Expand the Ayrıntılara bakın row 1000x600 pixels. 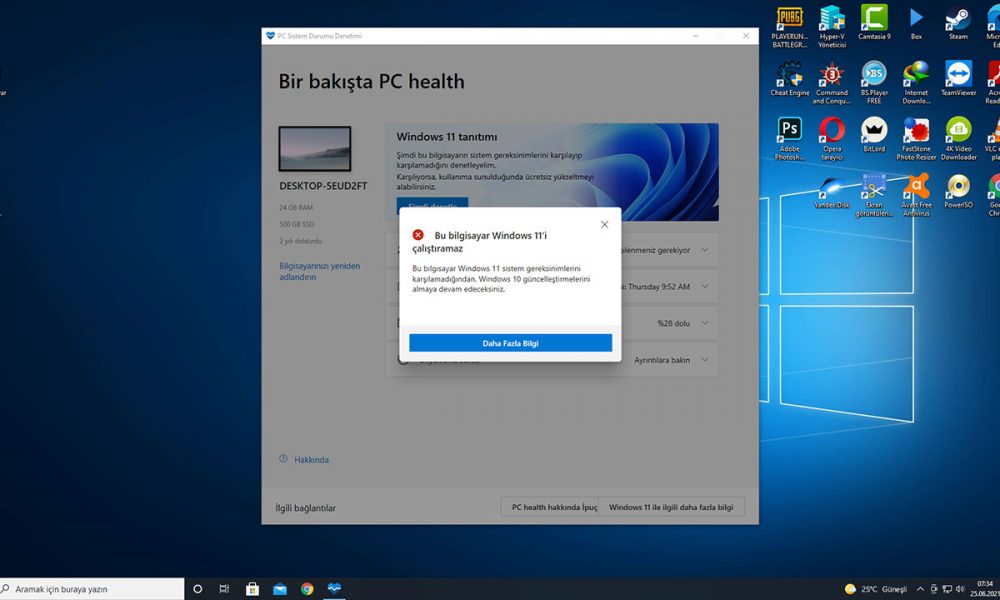click(703, 359)
